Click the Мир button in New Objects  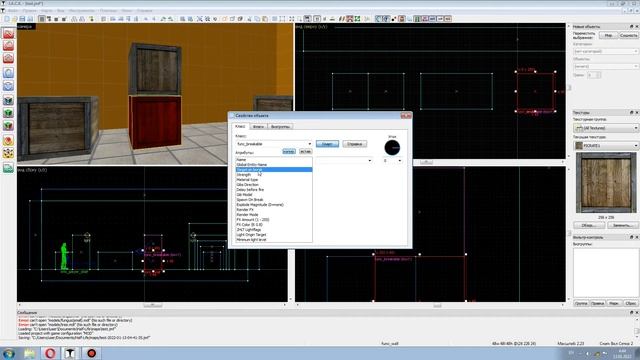pos(608,36)
